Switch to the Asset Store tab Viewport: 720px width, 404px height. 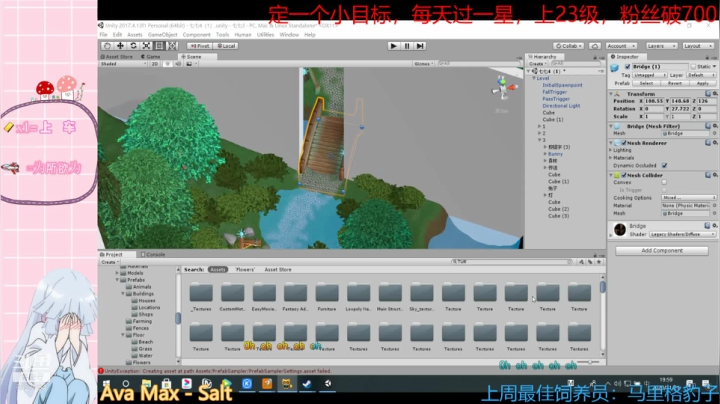tap(117, 56)
